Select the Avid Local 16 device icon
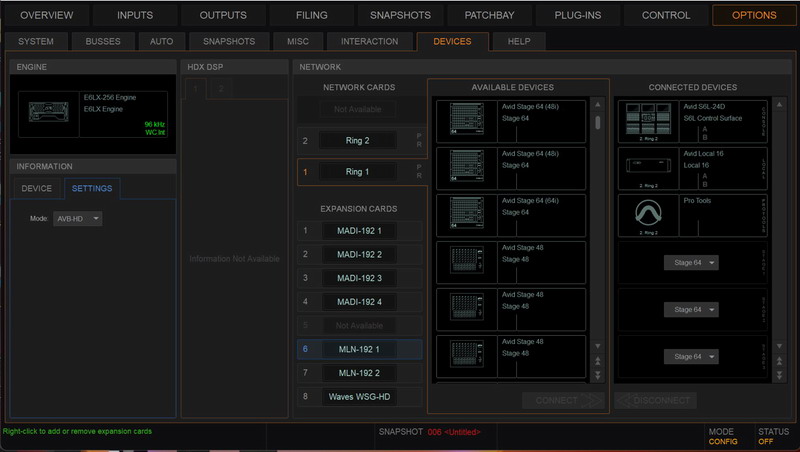This screenshot has height=452, width=800. click(x=646, y=167)
